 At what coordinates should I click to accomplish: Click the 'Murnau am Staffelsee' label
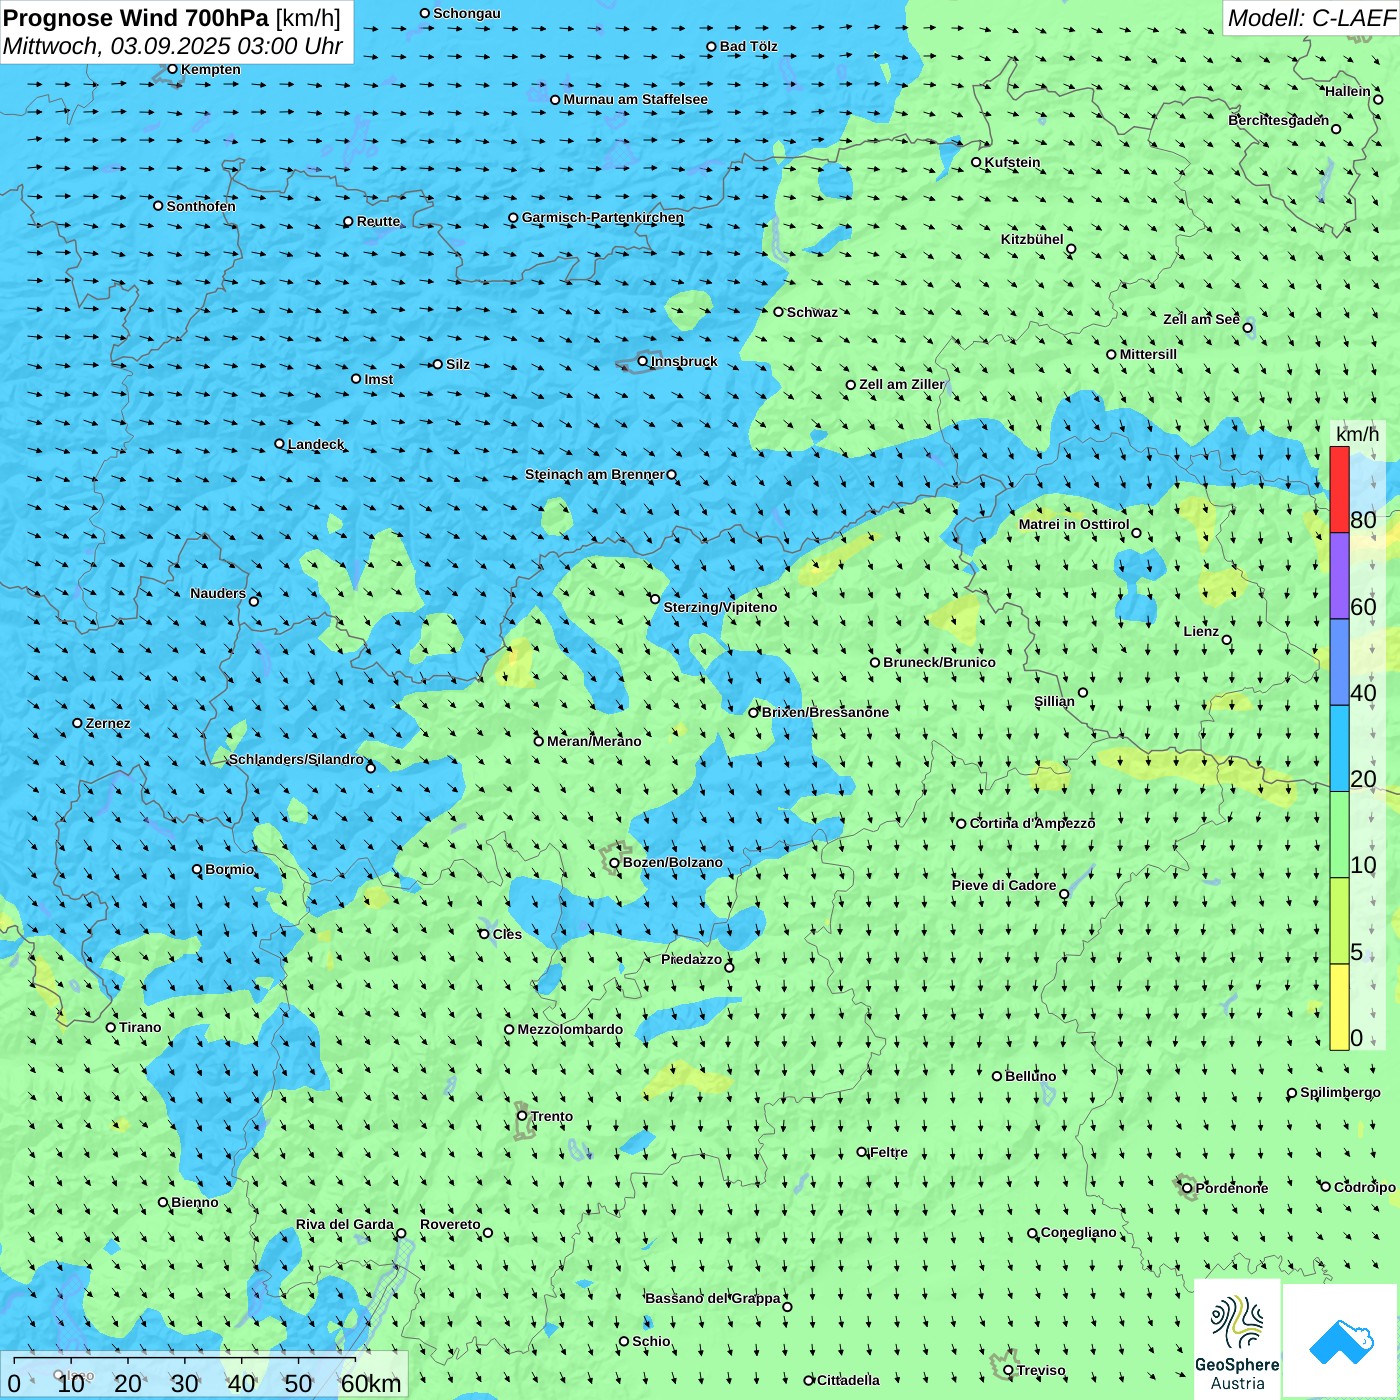coord(635,99)
